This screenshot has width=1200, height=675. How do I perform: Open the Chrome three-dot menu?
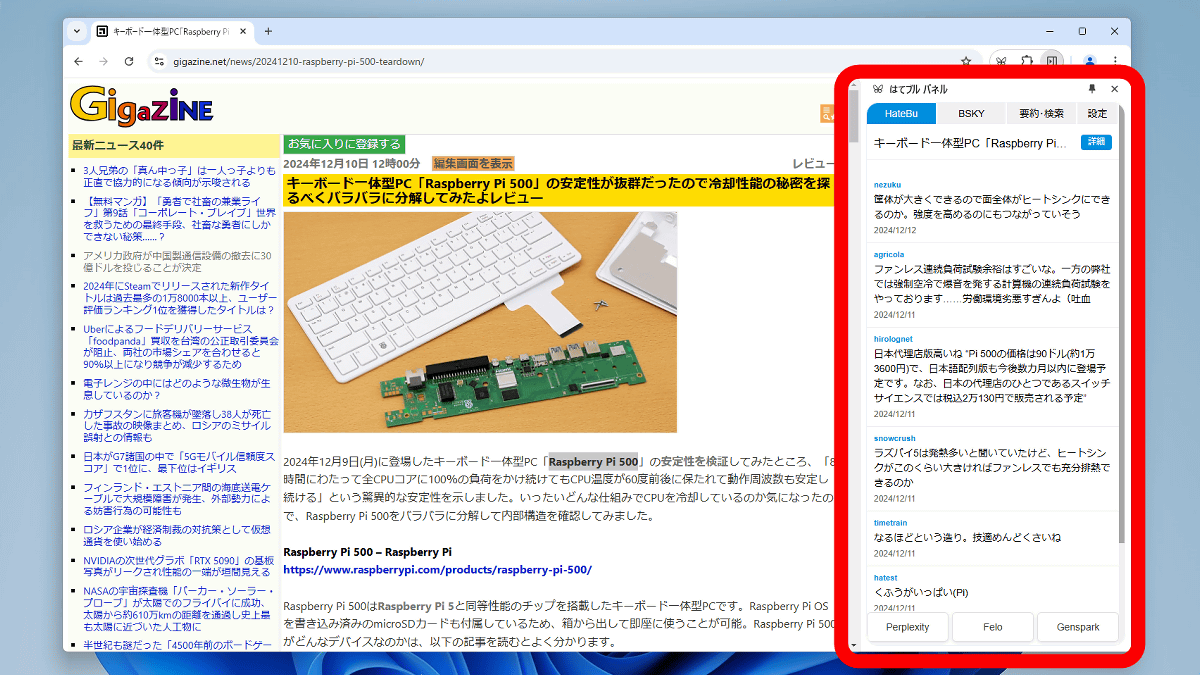[1115, 61]
